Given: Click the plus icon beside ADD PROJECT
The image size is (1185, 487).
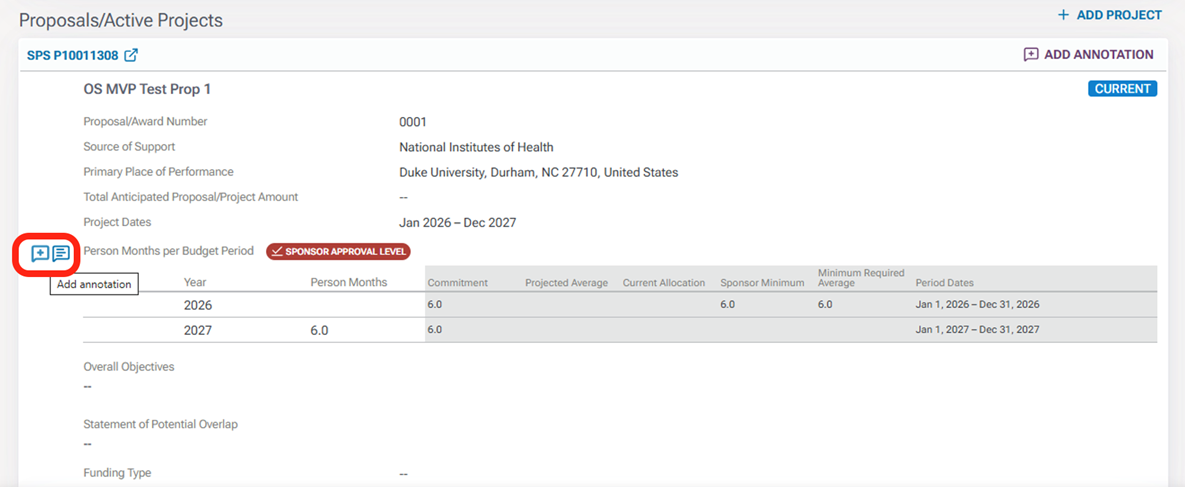Looking at the screenshot, I should [x=1063, y=15].
